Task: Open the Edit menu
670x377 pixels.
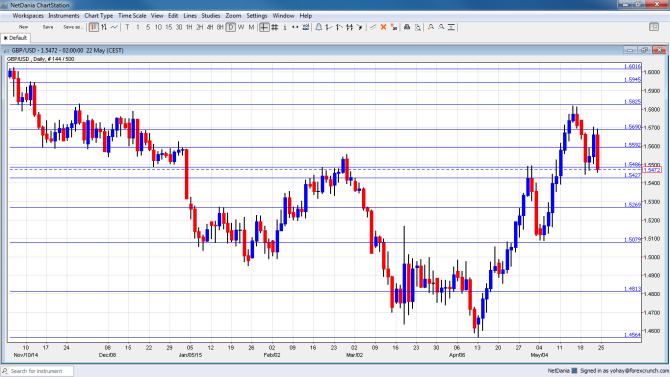Action: 173,16
